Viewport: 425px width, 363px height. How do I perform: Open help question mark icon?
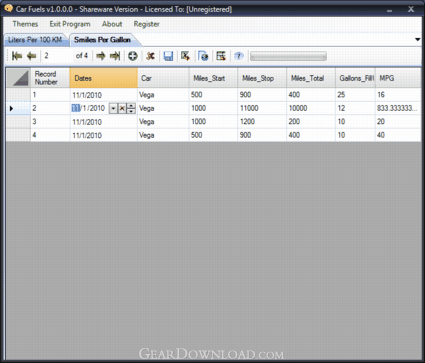pos(239,56)
